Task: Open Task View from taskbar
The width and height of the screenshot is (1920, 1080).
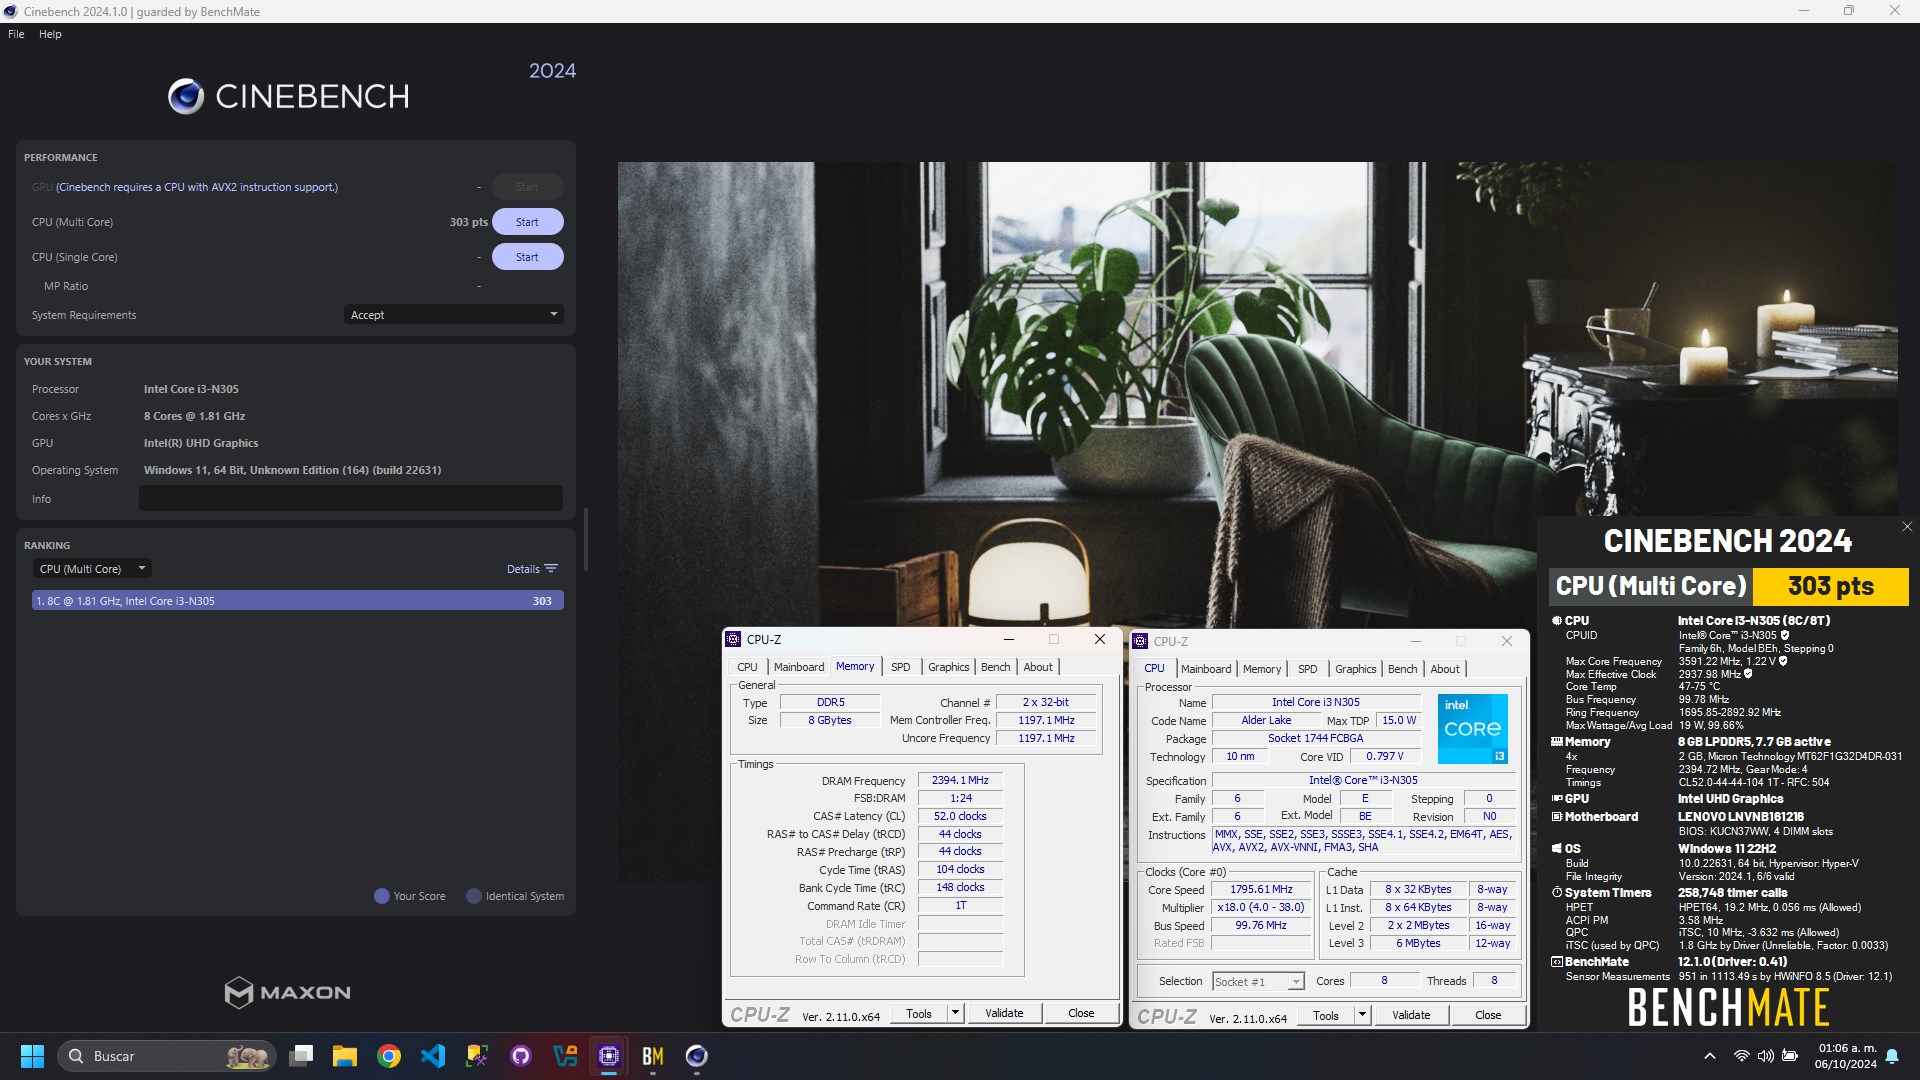Action: (x=301, y=1056)
